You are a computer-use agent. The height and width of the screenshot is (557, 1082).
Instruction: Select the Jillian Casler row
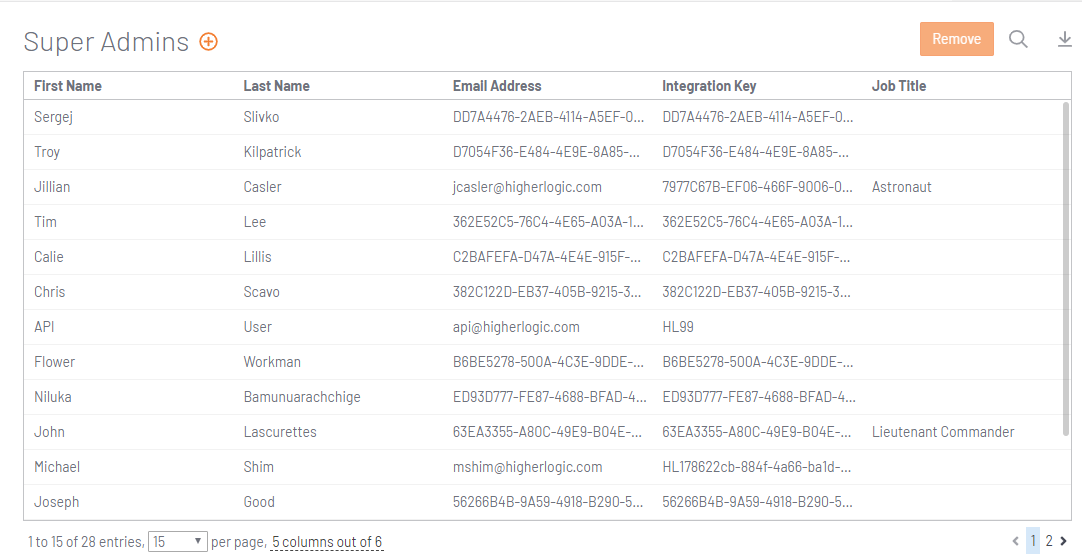tap(543, 187)
